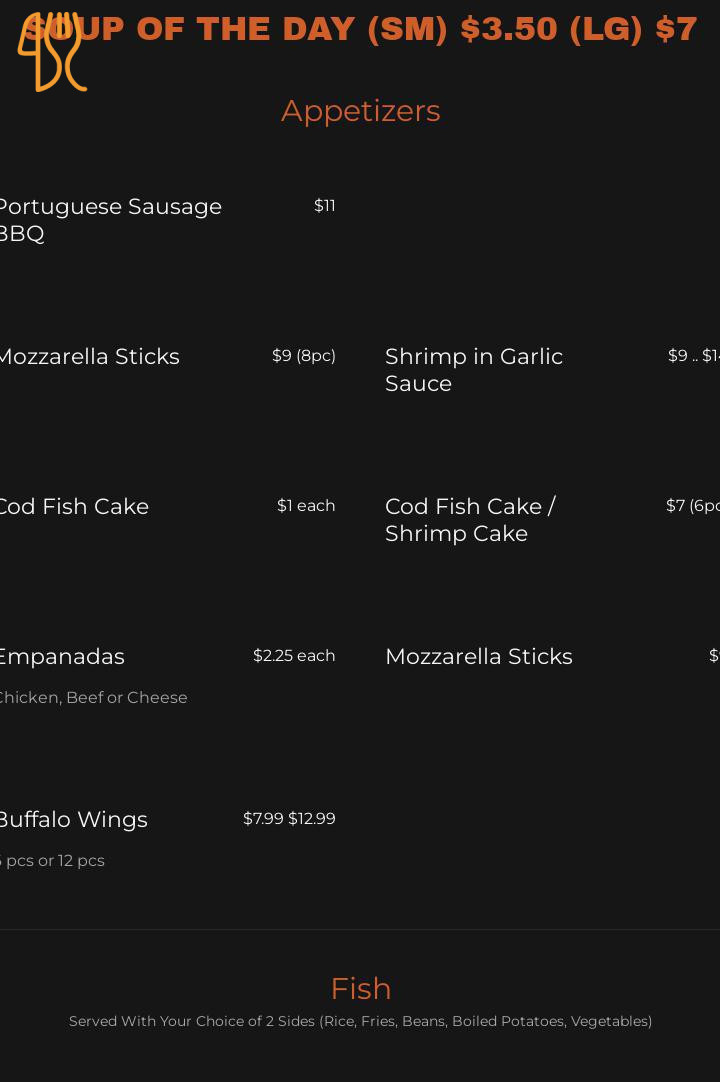720x1082 pixels.
Task: Select the Buffalo Wings menu item
Action: (x=72, y=820)
